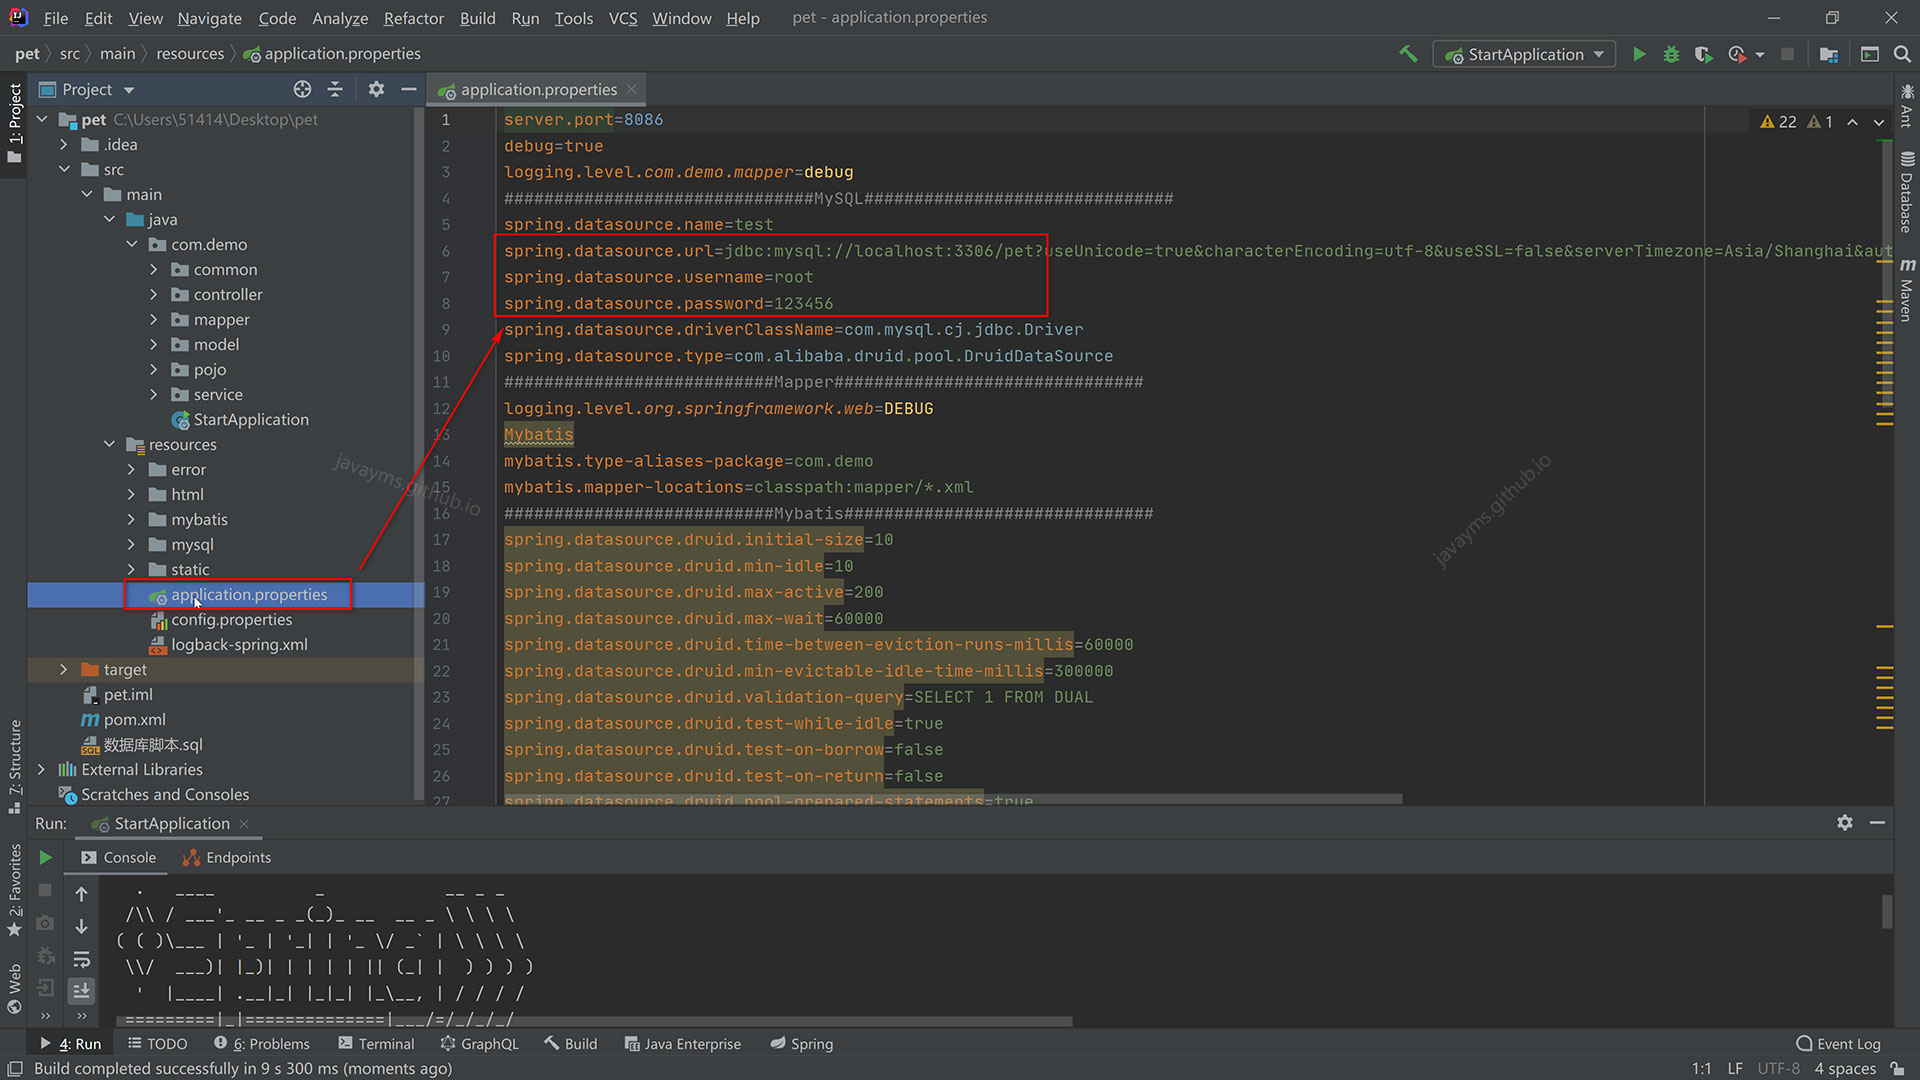Select pom.xml in project tree

click(134, 719)
